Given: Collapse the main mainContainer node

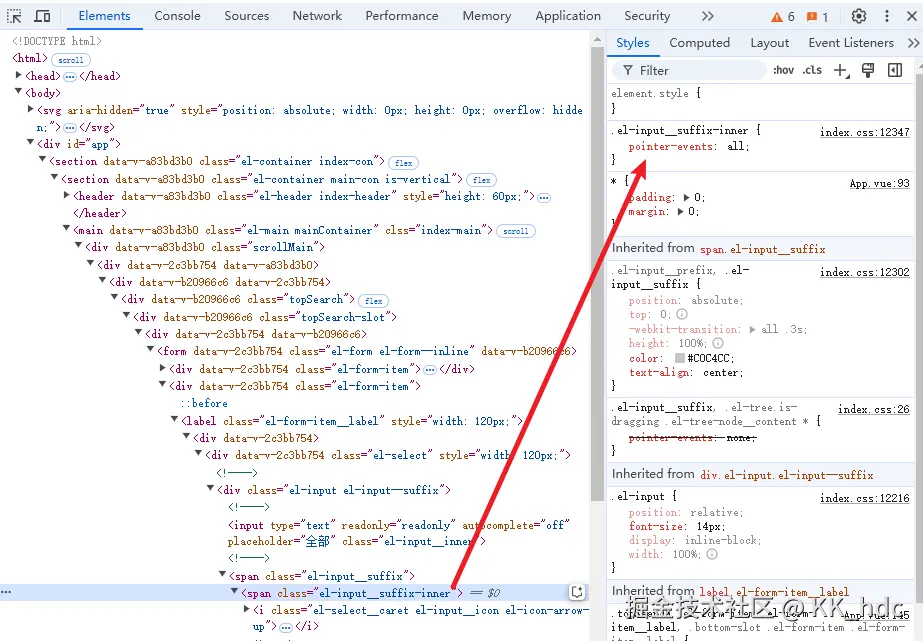Looking at the screenshot, I should (67, 229).
